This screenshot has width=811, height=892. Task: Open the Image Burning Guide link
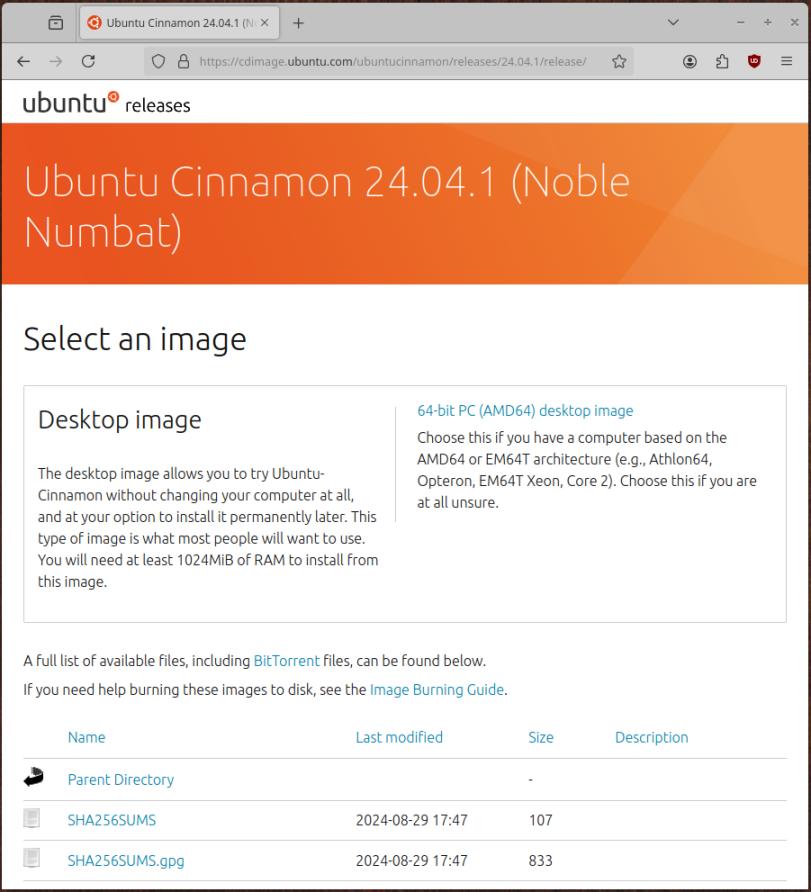(x=437, y=689)
